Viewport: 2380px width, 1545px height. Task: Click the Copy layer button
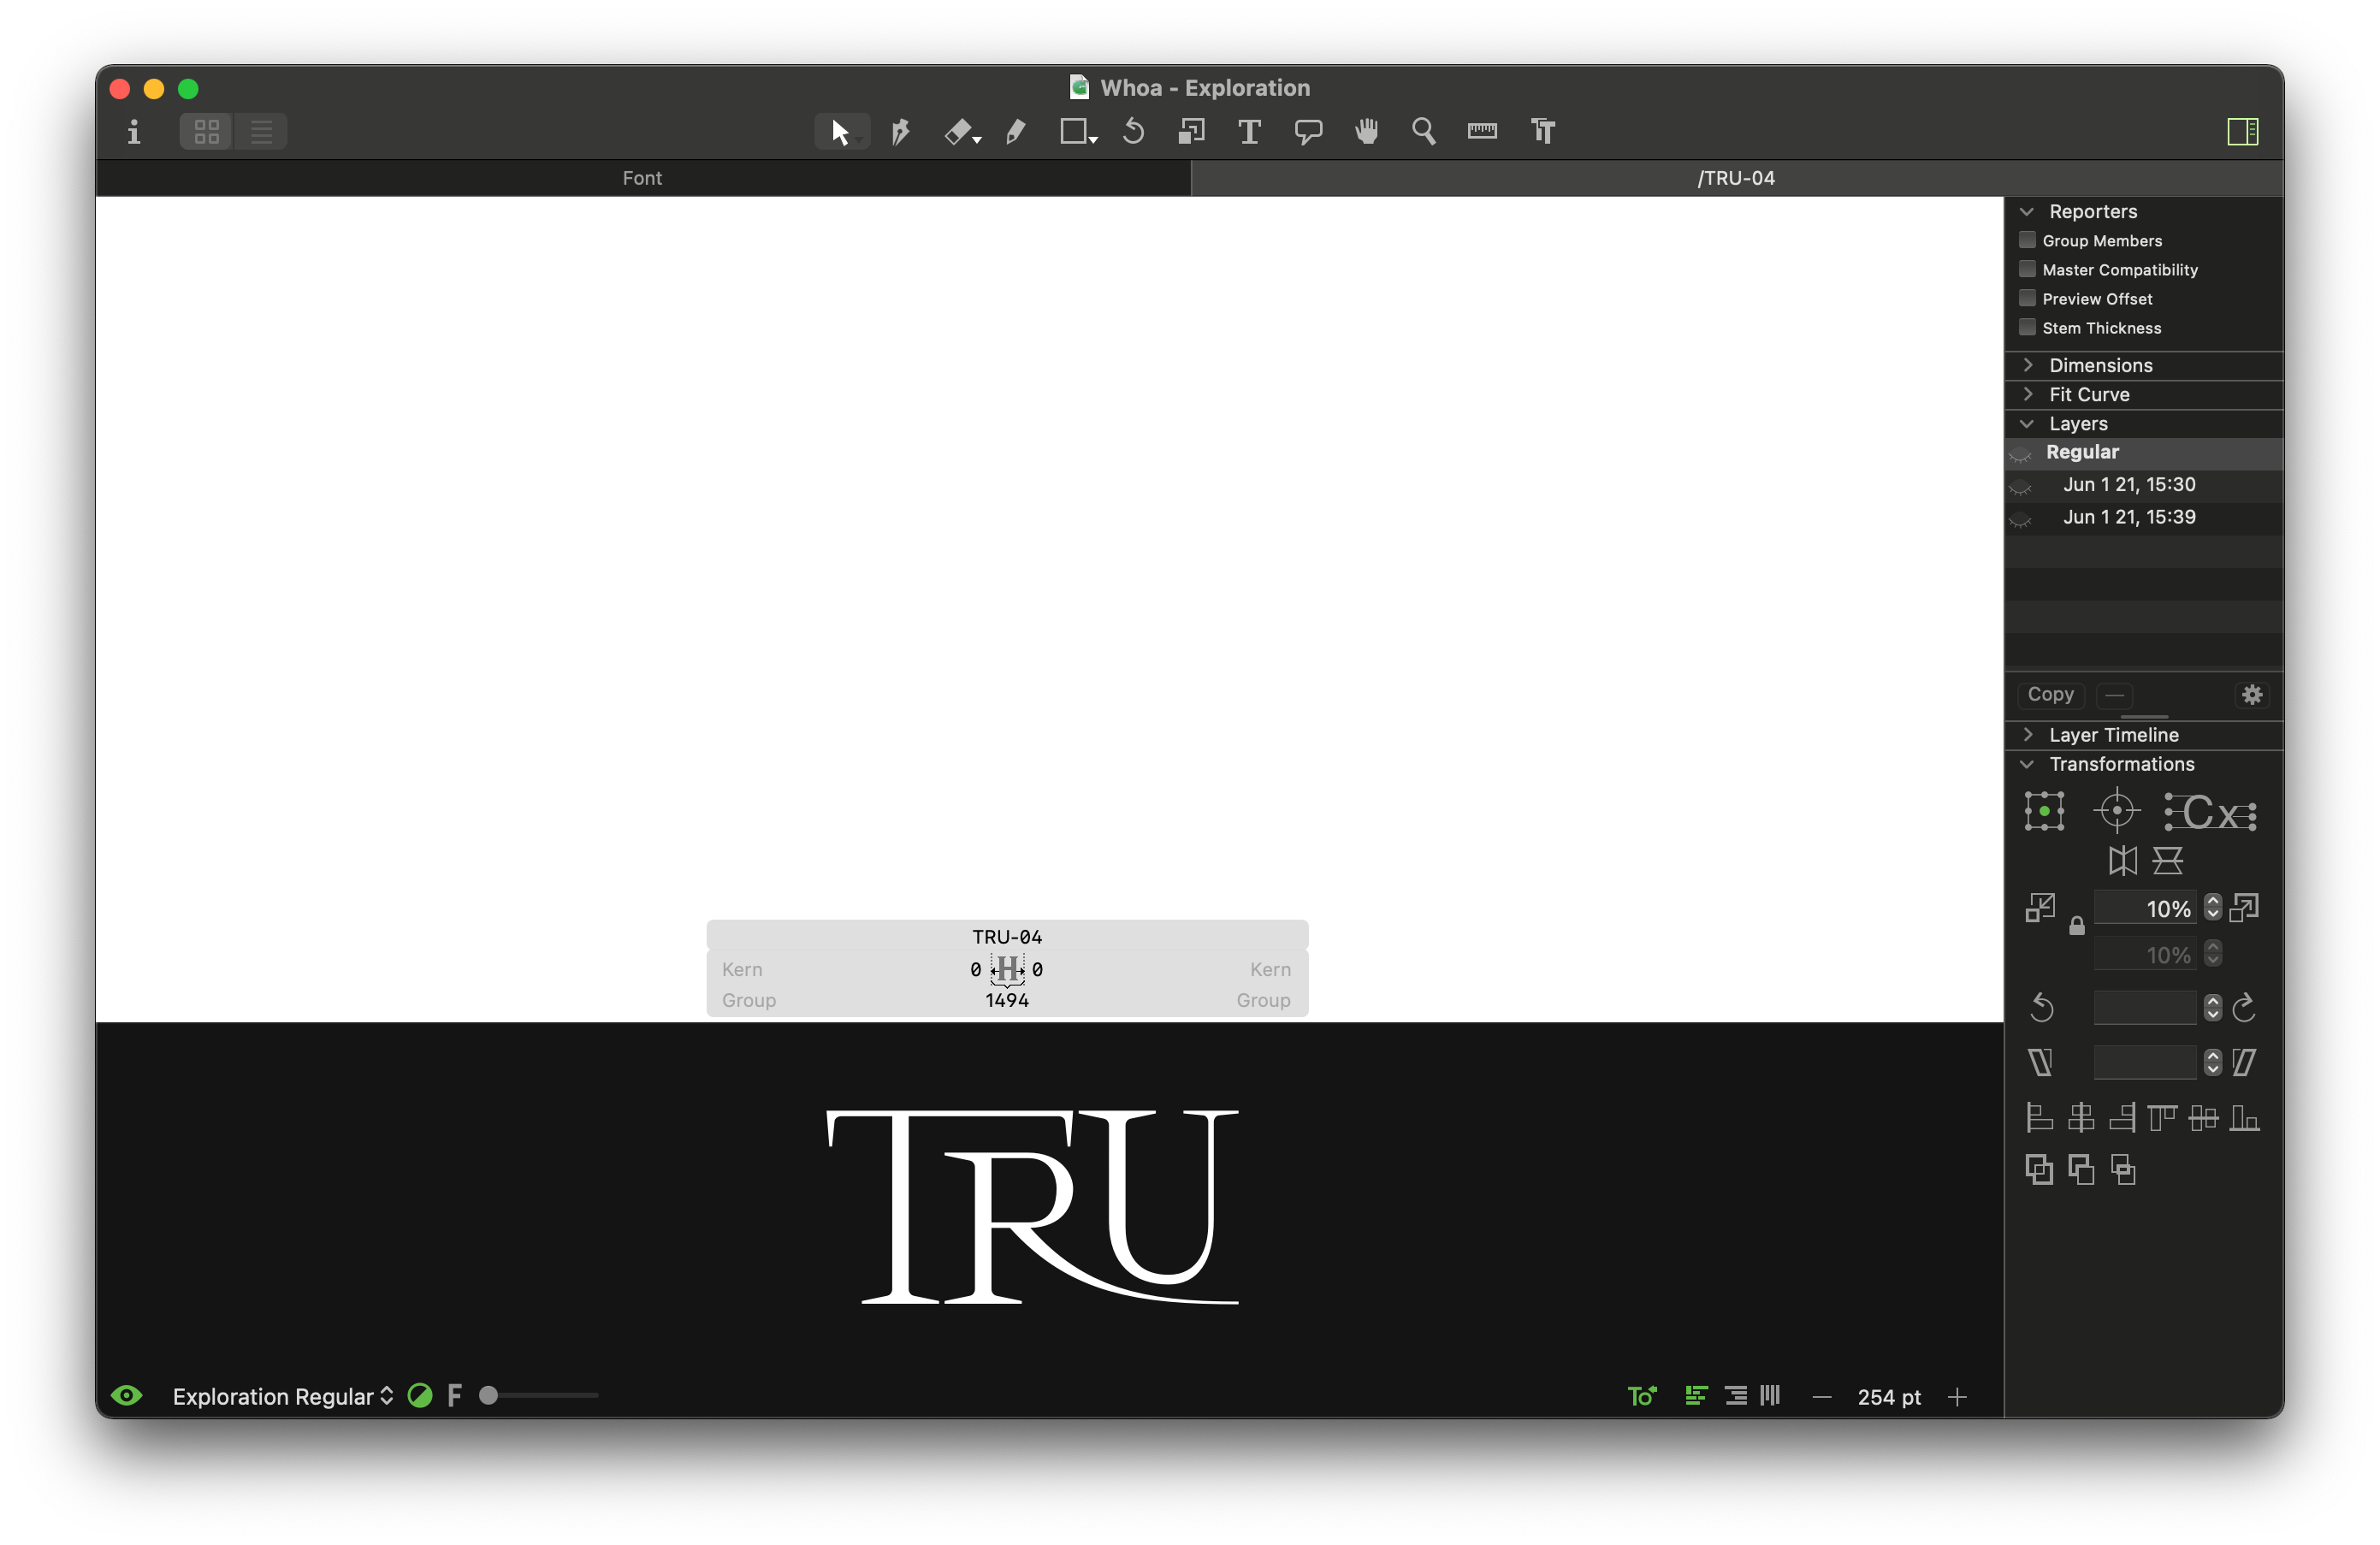(2050, 694)
